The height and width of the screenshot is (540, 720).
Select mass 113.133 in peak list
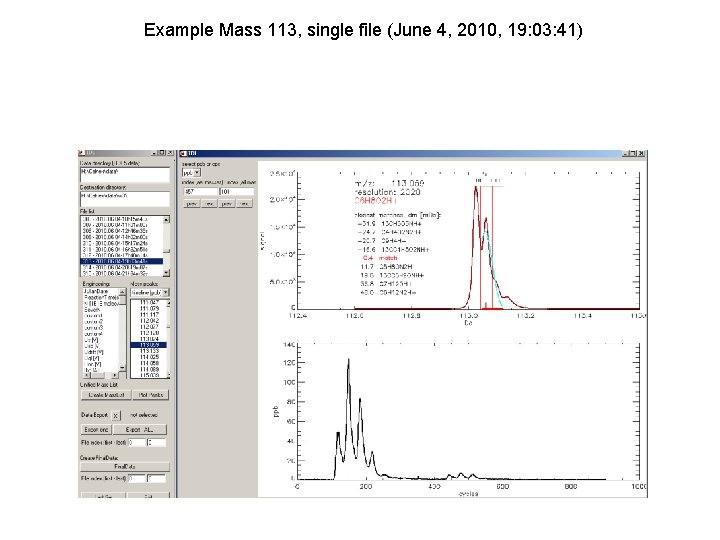149,351
